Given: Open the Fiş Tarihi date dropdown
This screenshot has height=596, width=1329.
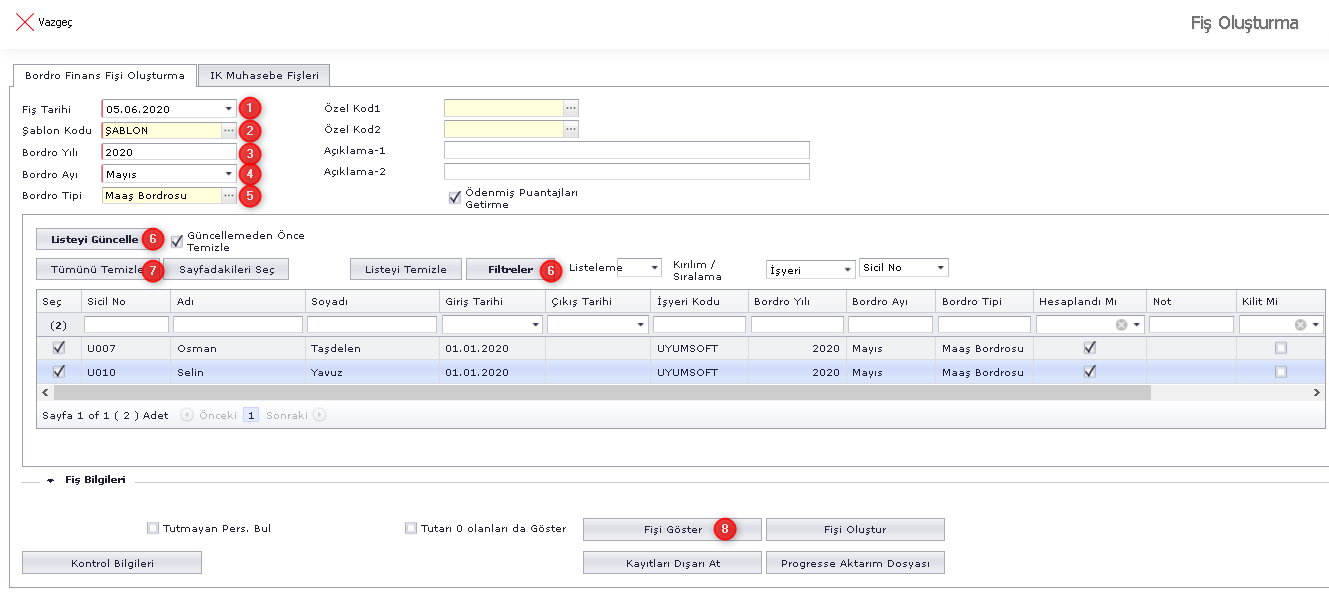Looking at the screenshot, I should coord(229,109).
